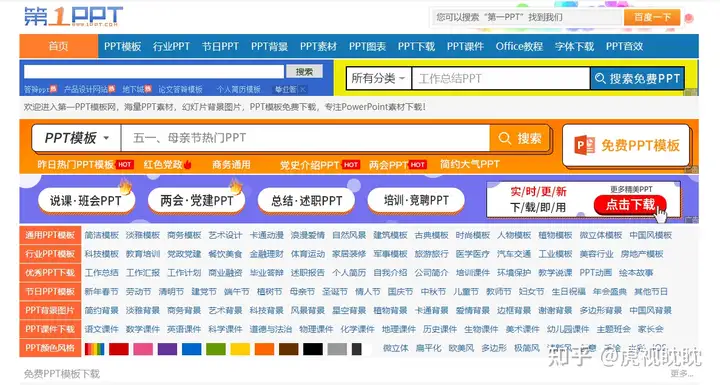Focus the 工作总结PPT search field
This screenshot has height=385, width=720.
pos(501,79)
